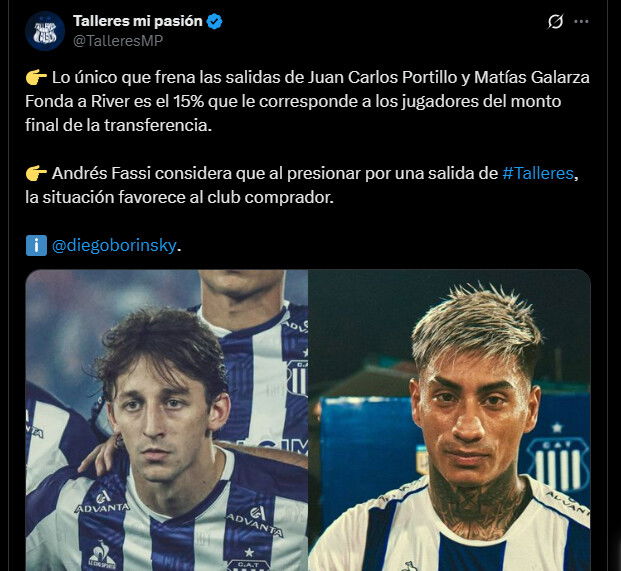Click the Advanta sponsor logo on left jersey

tap(102, 503)
